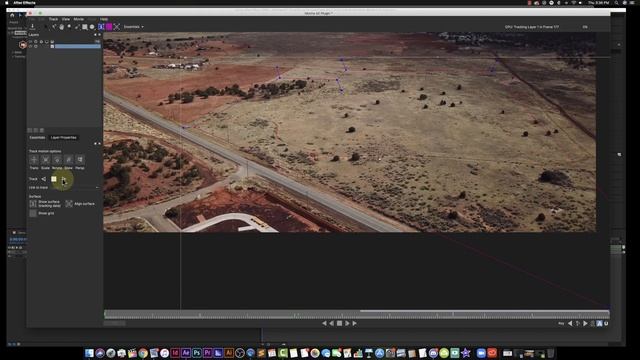
Task: Toggle visibility eye of the selected layer
Action: [x=30, y=46]
